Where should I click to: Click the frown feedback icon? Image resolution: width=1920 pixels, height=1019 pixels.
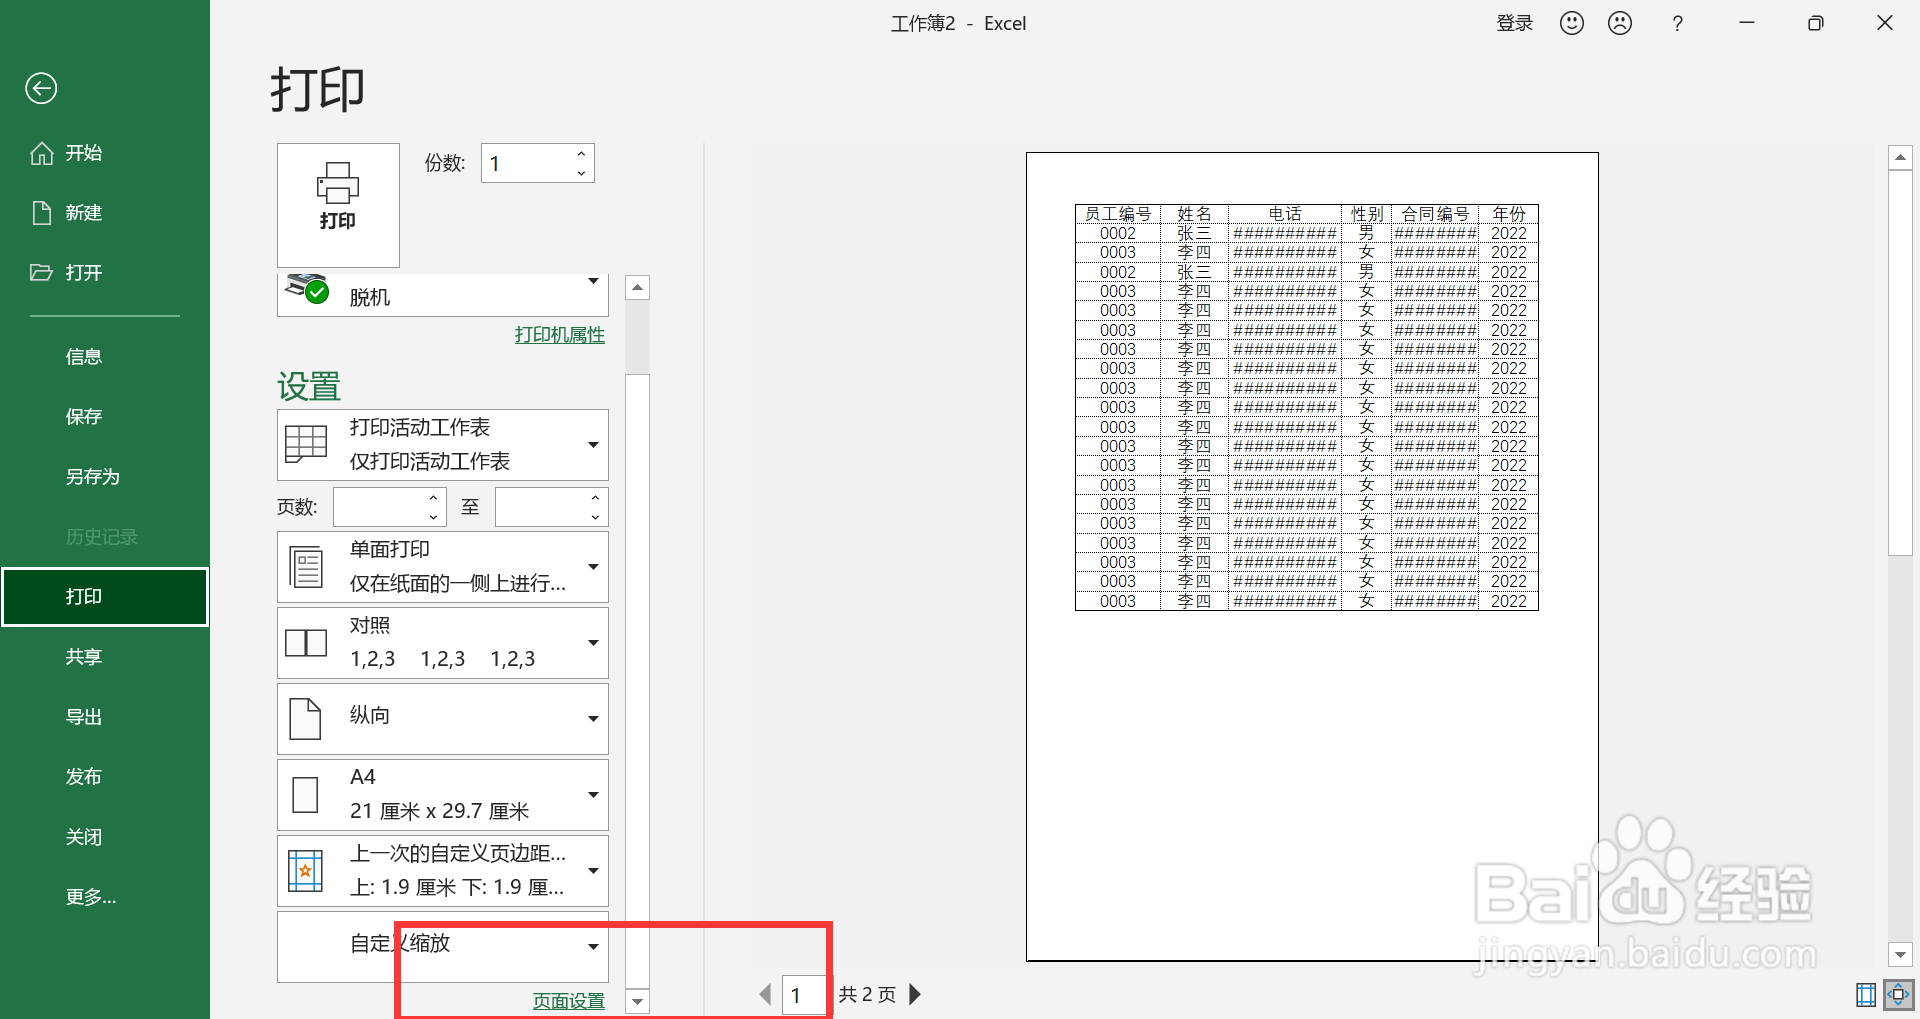coord(1620,23)
